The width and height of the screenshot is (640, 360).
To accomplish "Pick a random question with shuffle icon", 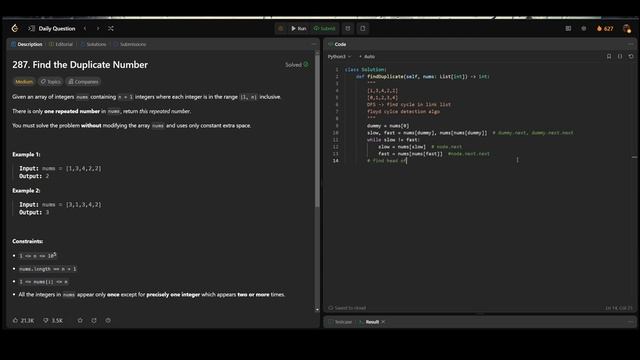I will coord(111,29).
